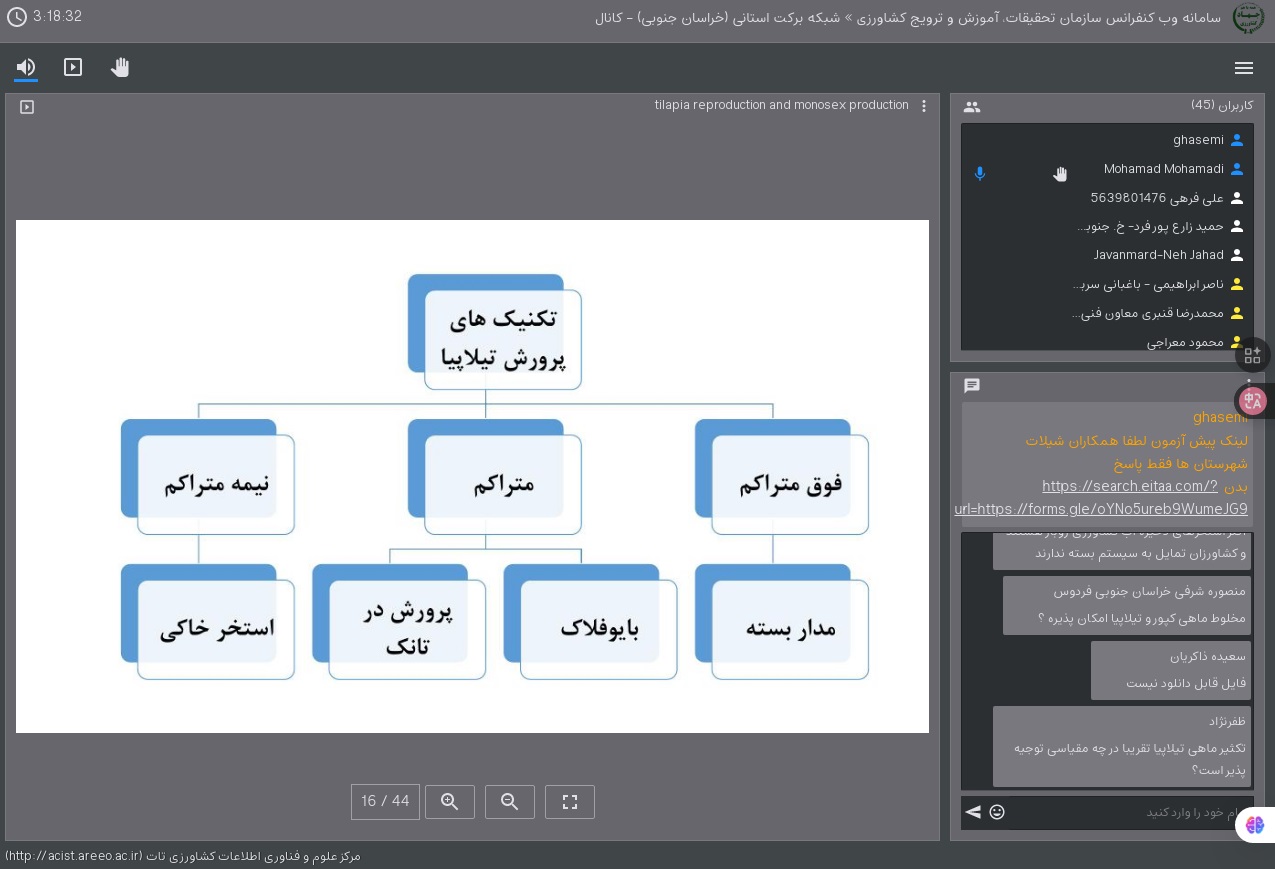This screenshot has height=869, width=1275.
Task: Click the slide page counter 16 / 44
Action: (x=385, y=802)
